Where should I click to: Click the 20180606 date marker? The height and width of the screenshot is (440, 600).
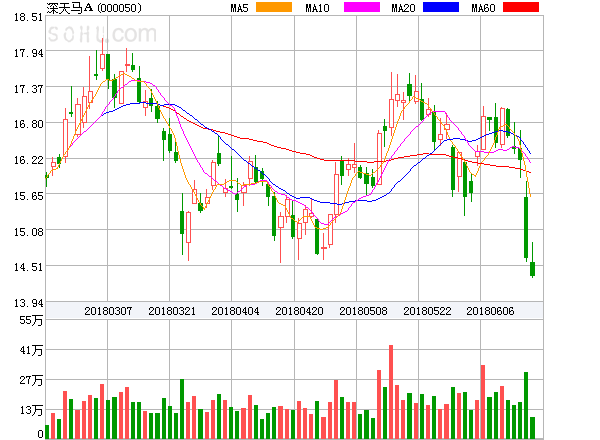[x=491, y=311]
